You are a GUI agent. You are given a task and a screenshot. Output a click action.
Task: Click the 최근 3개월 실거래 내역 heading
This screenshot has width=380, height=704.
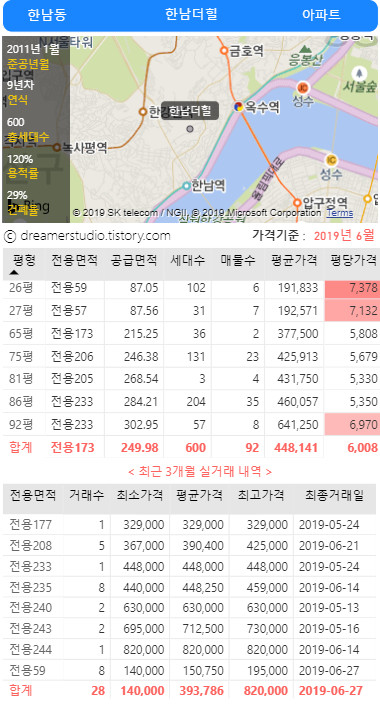[199, 471]
